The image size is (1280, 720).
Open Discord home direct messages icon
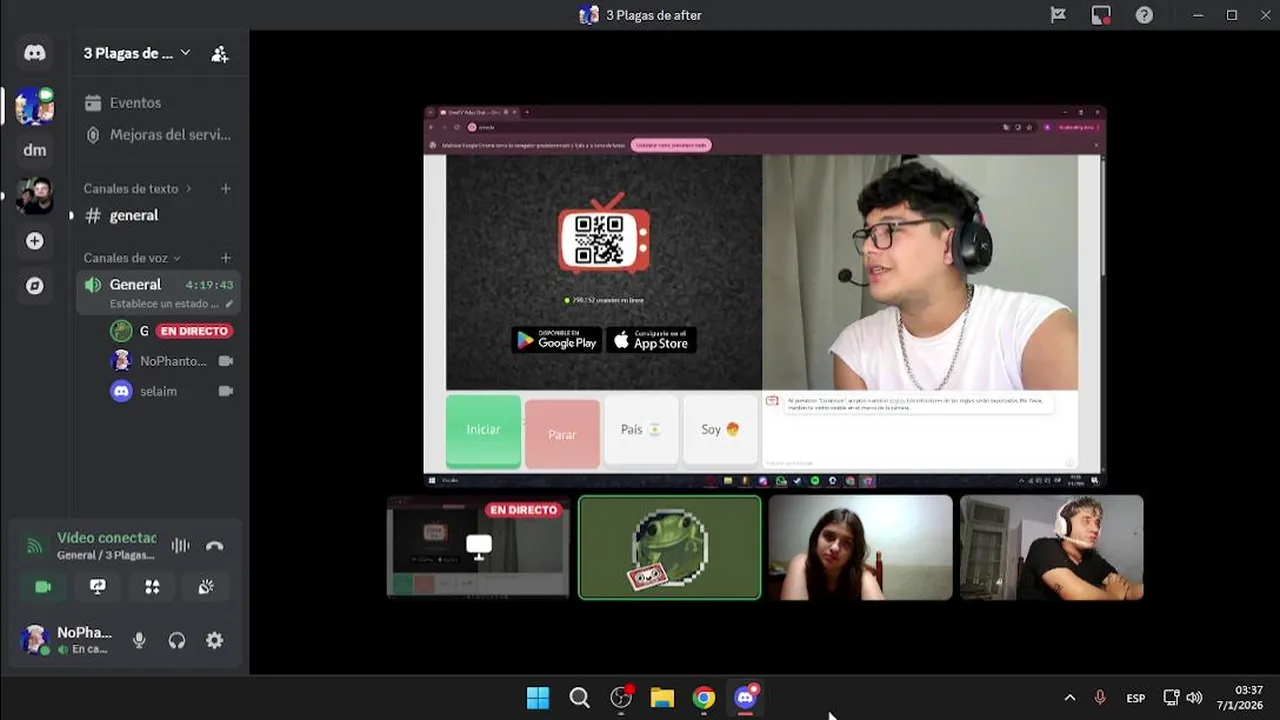[x=35, y=53]
